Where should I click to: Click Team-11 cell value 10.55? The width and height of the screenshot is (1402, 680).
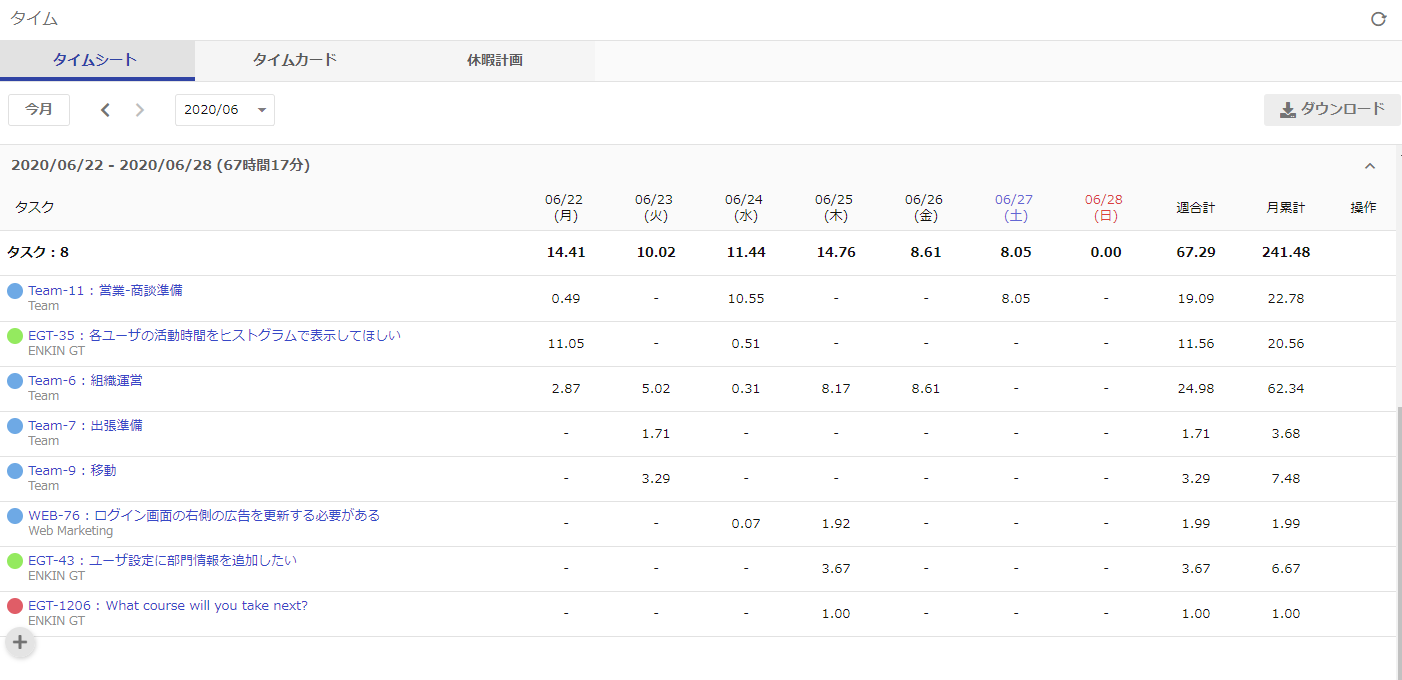coord(746,298)
